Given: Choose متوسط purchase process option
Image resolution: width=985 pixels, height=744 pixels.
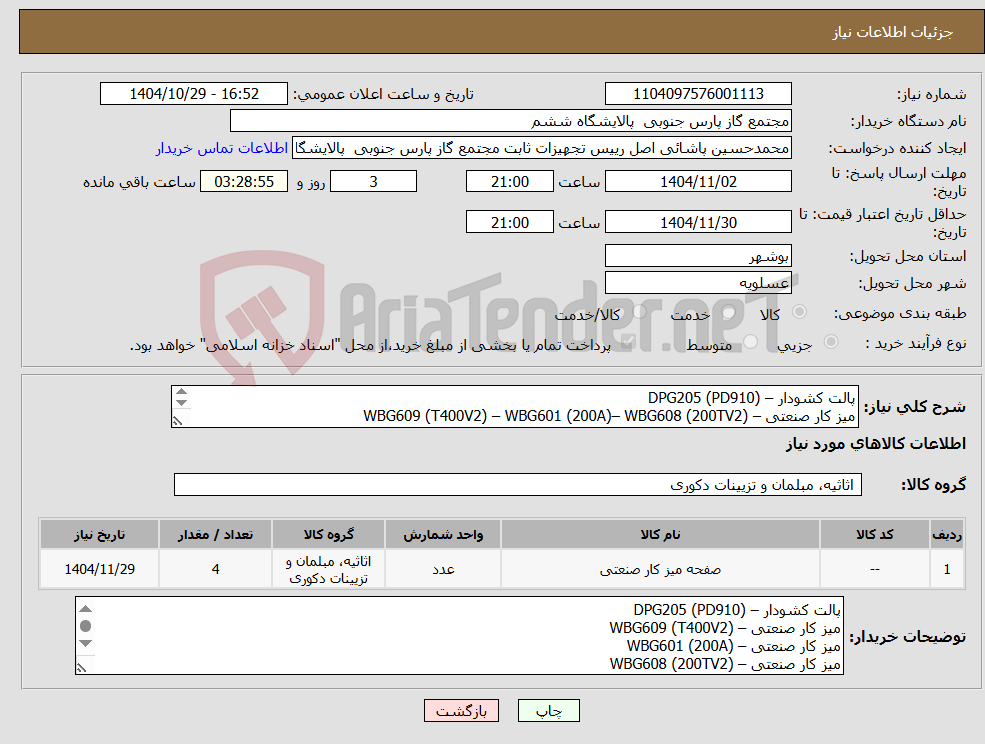Looking at the screenshot, I should [751, 339].
